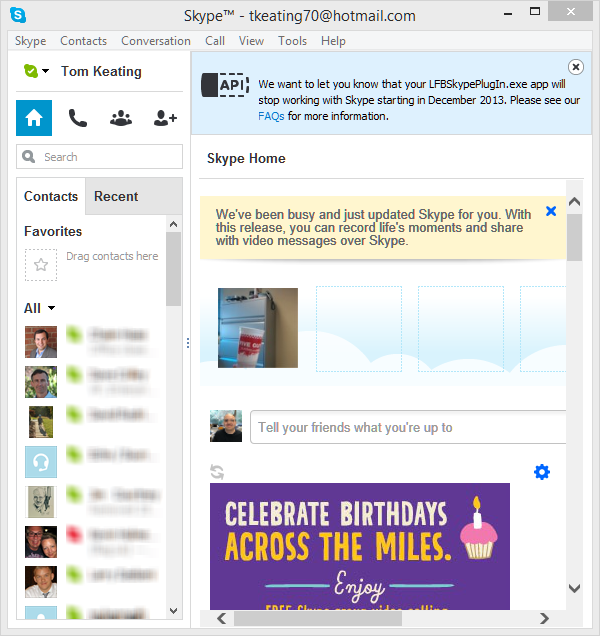
Task: Dismiss the yellow update notice X
Action: click(551, 211)
